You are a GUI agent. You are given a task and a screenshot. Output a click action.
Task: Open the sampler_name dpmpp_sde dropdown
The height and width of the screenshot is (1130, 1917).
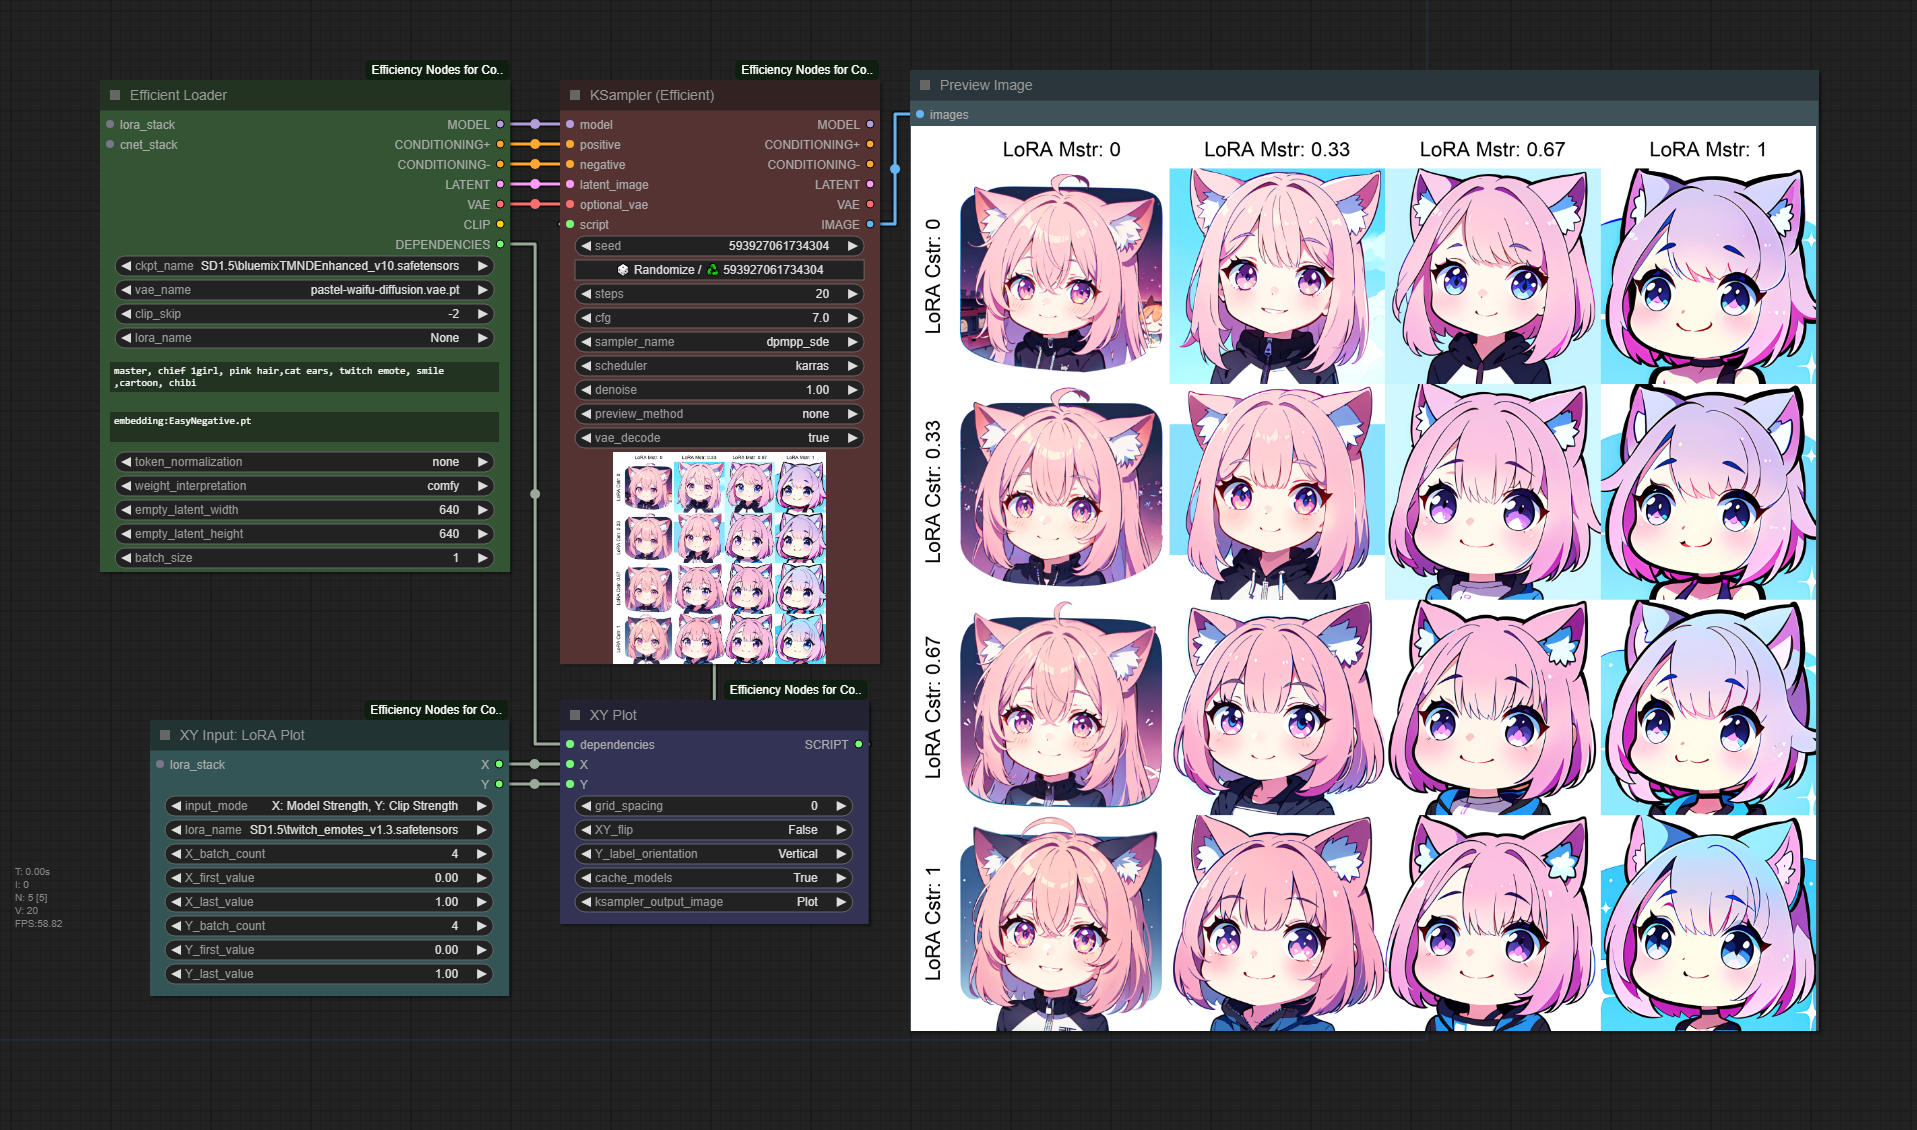[x=718, y=342]
